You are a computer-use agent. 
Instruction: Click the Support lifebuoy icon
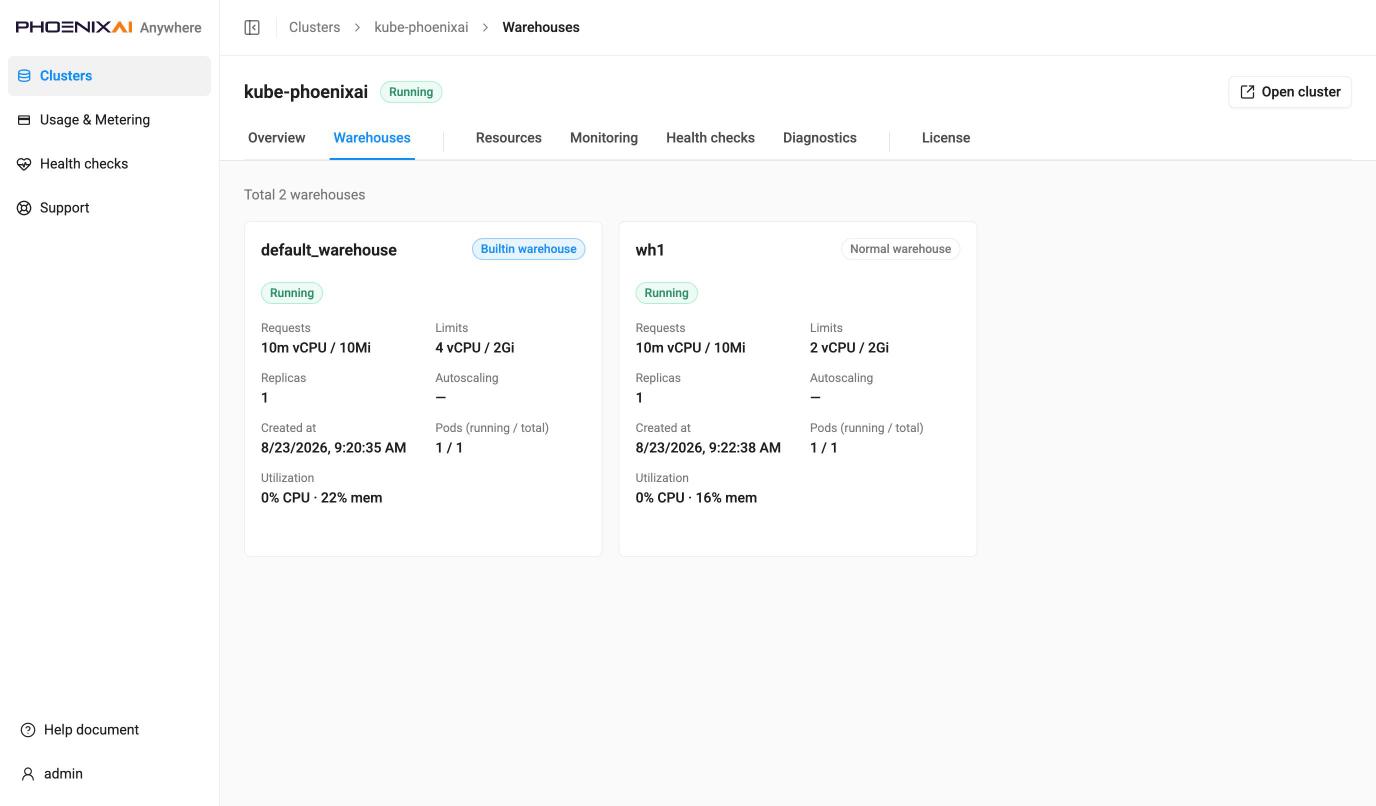[24, 208]
